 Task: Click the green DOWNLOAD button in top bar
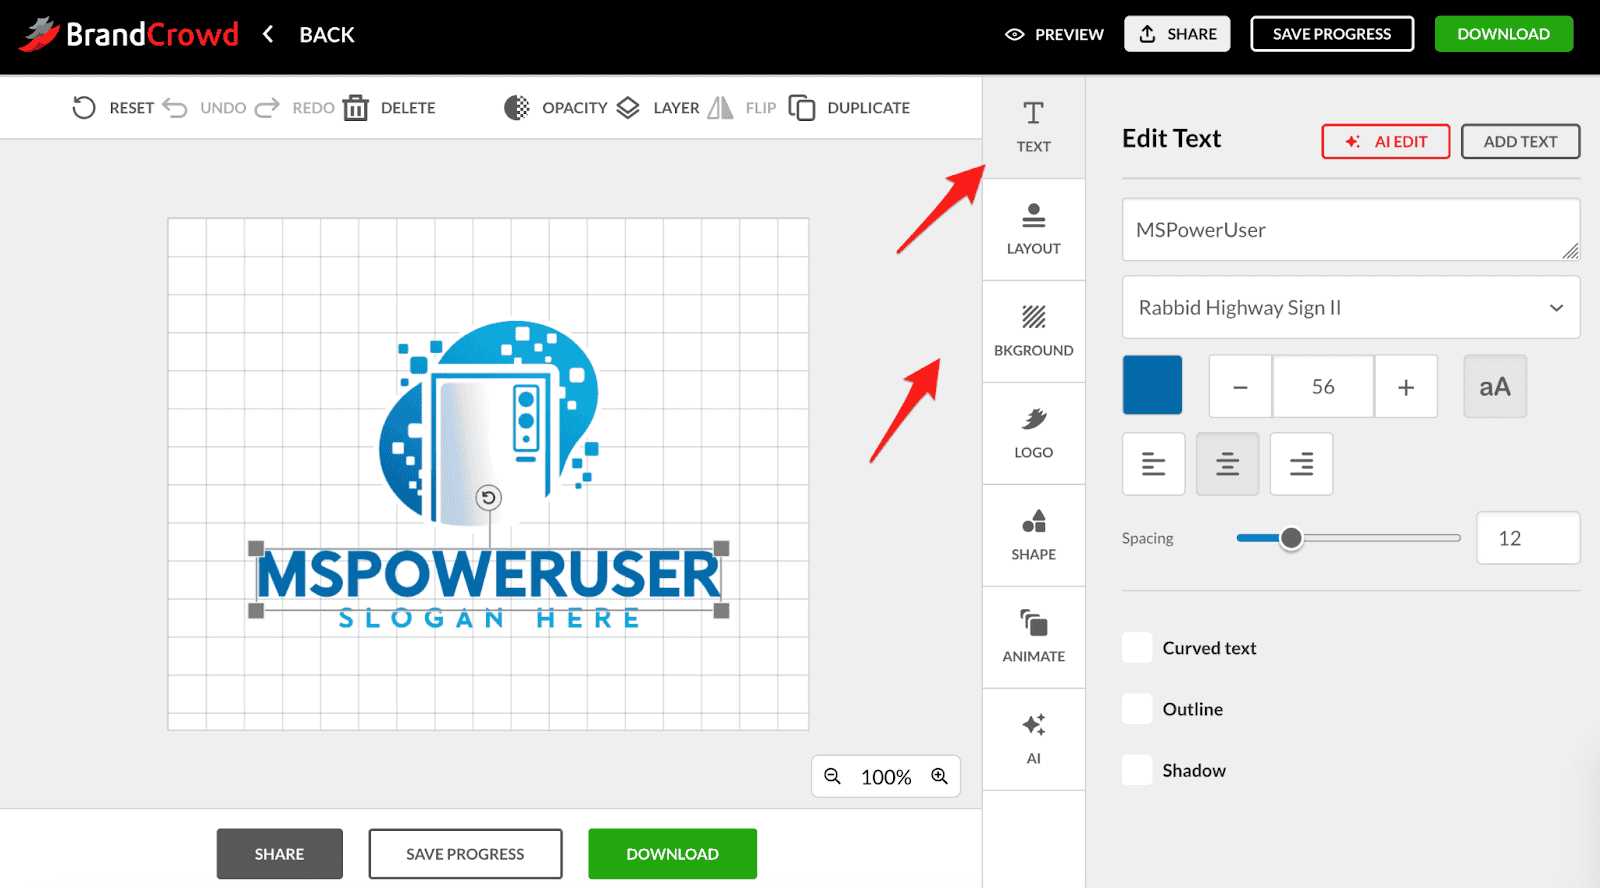coord(1503,34)
